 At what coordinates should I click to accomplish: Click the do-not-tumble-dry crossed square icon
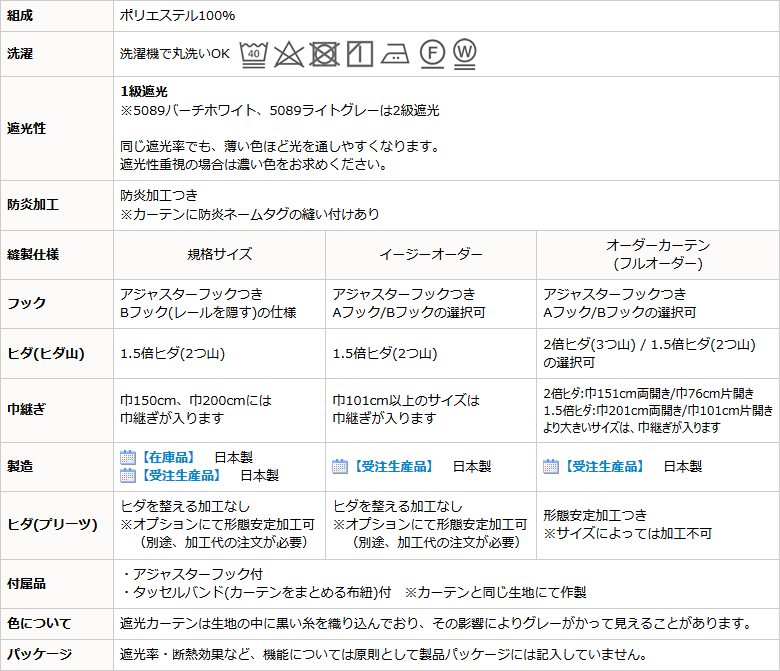point(324,54)
